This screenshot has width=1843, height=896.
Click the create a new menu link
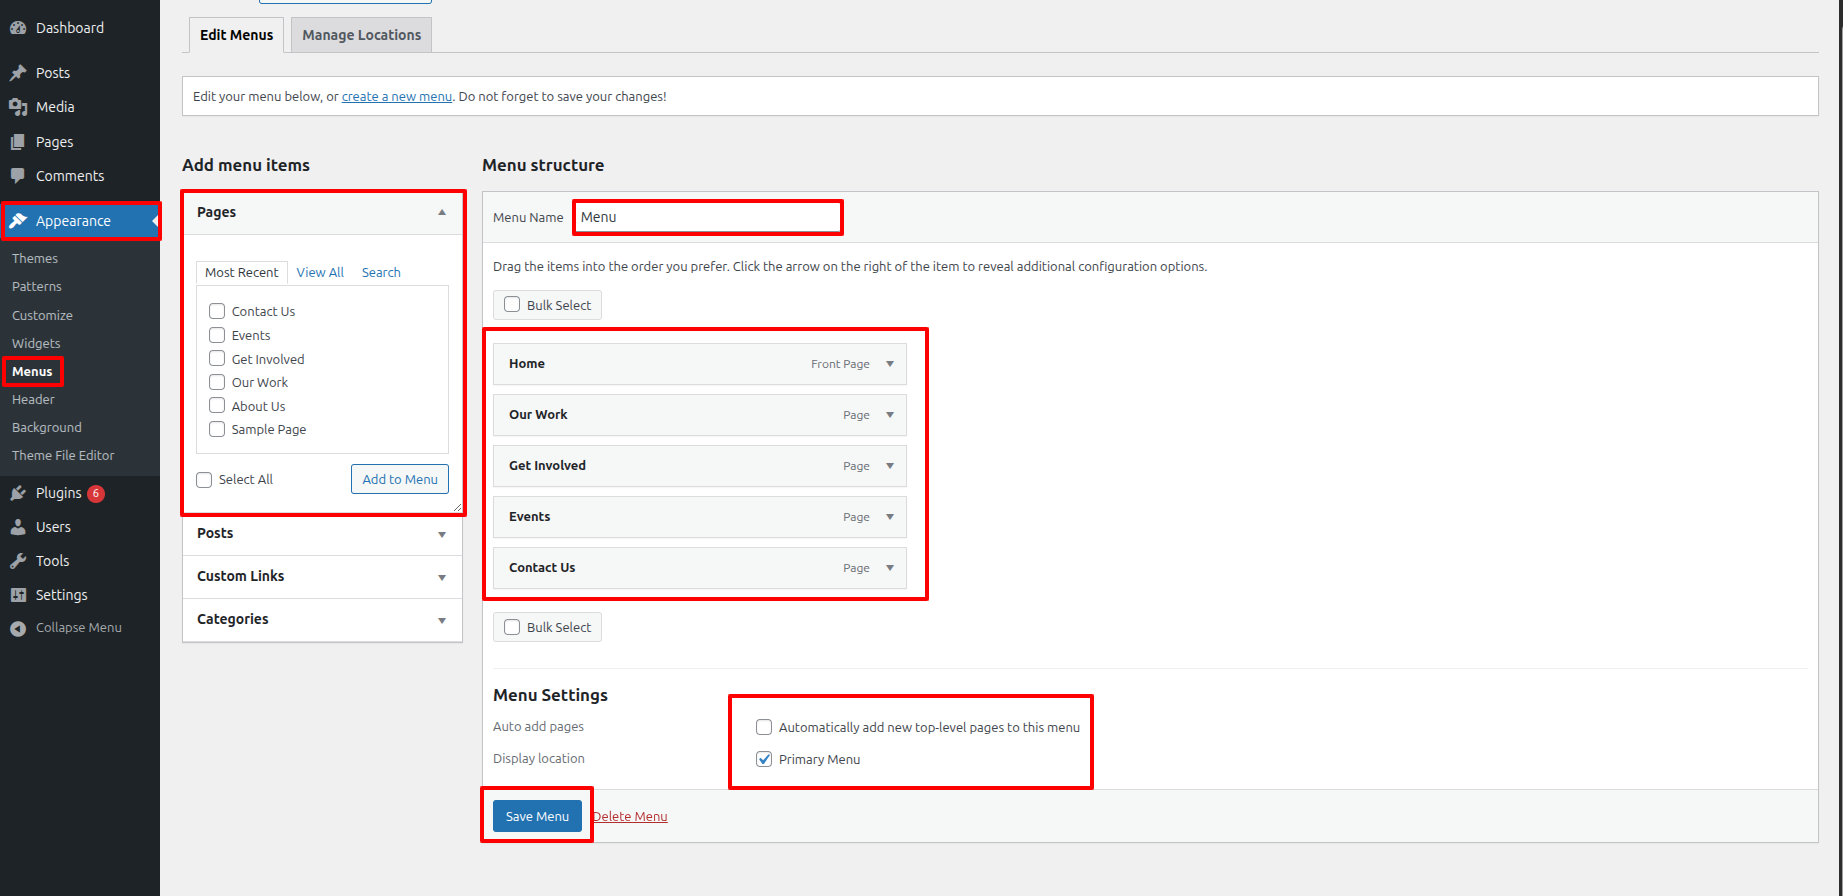point(397,97)
